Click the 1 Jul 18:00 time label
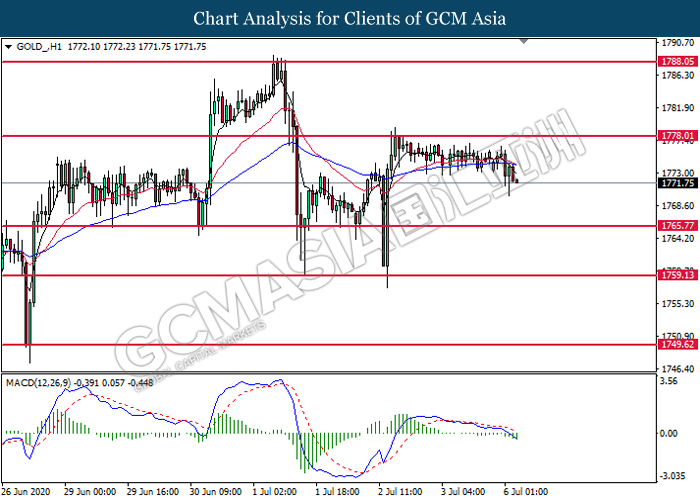 338,492
